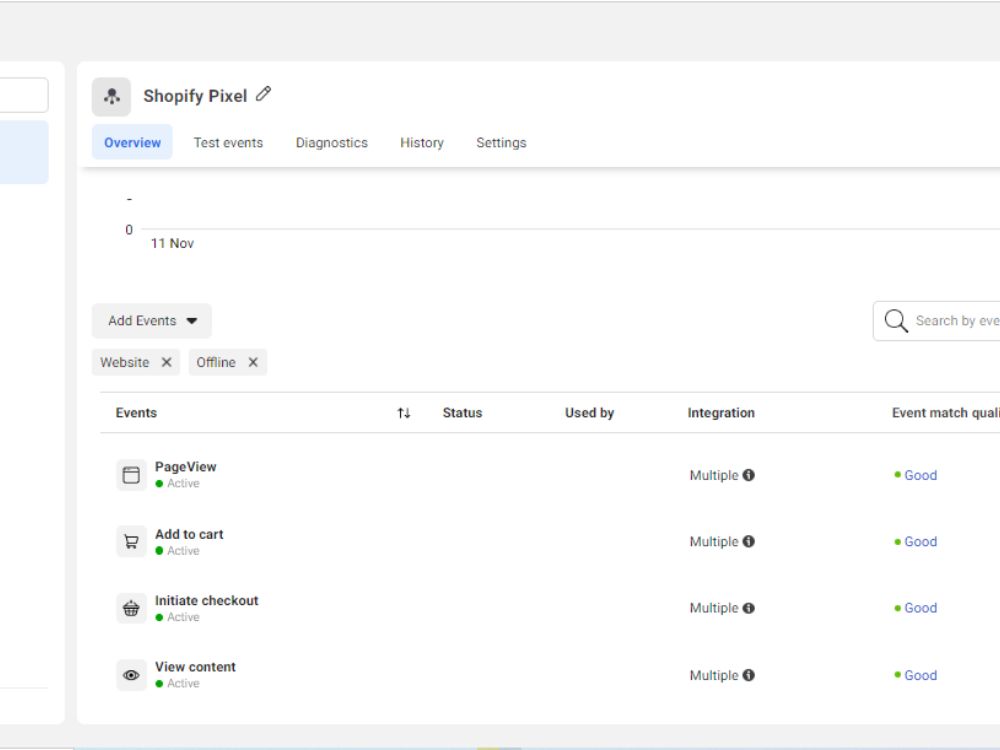Screen dimensions: 1000x750
Task: Click the 11 Nov date label on chart
Action: (x=172, y=243)
